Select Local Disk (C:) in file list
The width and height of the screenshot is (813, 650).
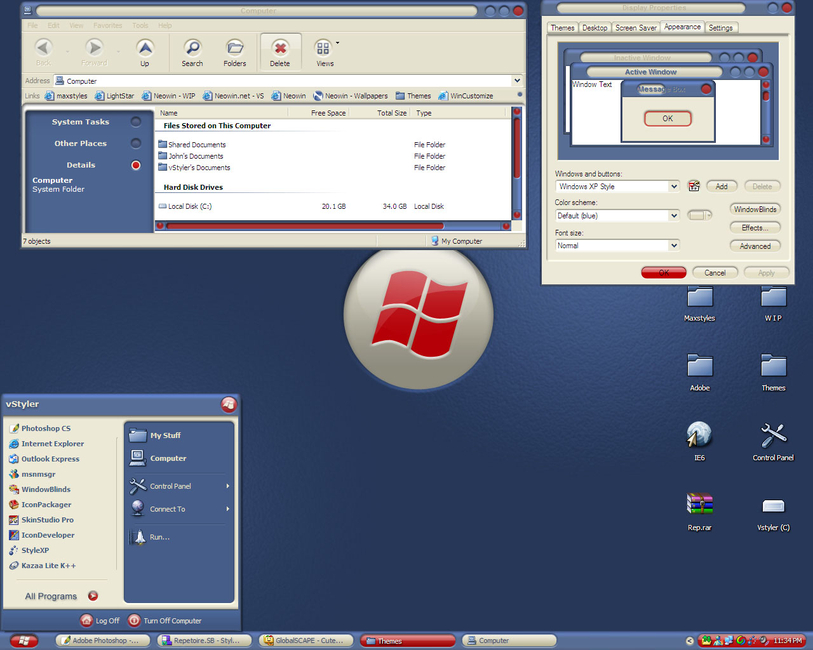[185, 206]
